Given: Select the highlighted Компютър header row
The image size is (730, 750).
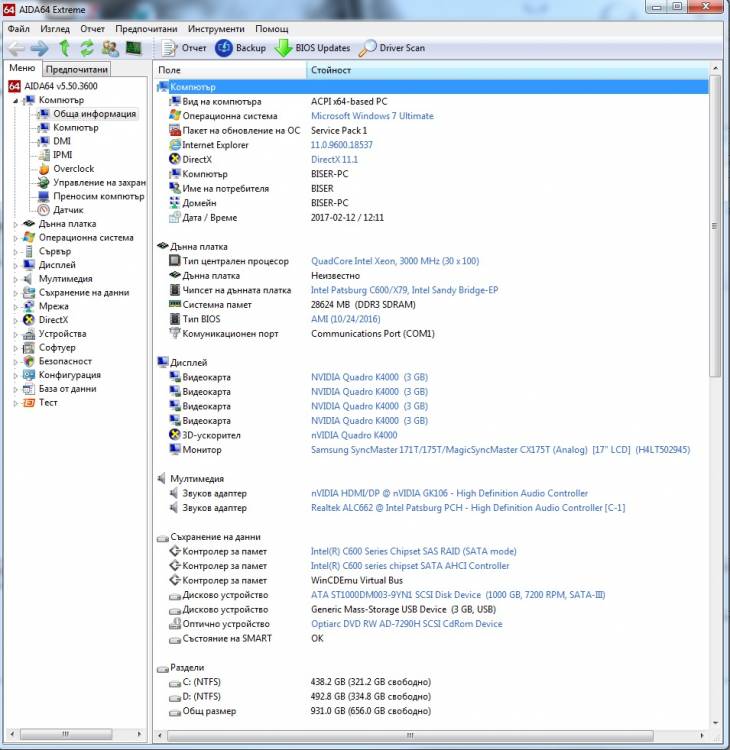Looking at the screenshot, I should (431, 87).
